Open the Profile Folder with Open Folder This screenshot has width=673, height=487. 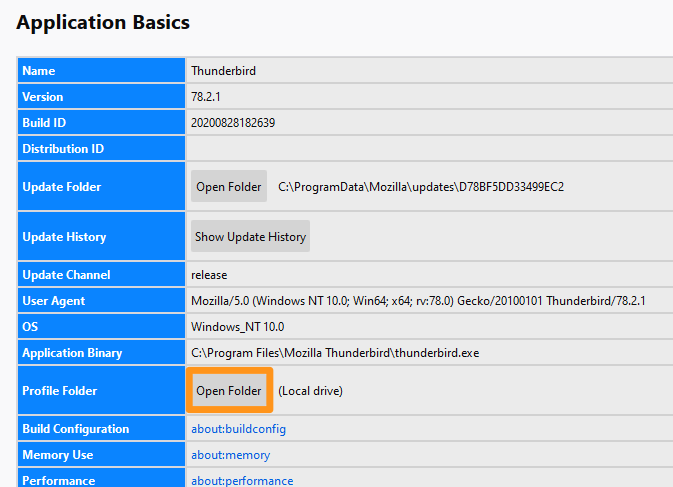[x=229, y=391]
